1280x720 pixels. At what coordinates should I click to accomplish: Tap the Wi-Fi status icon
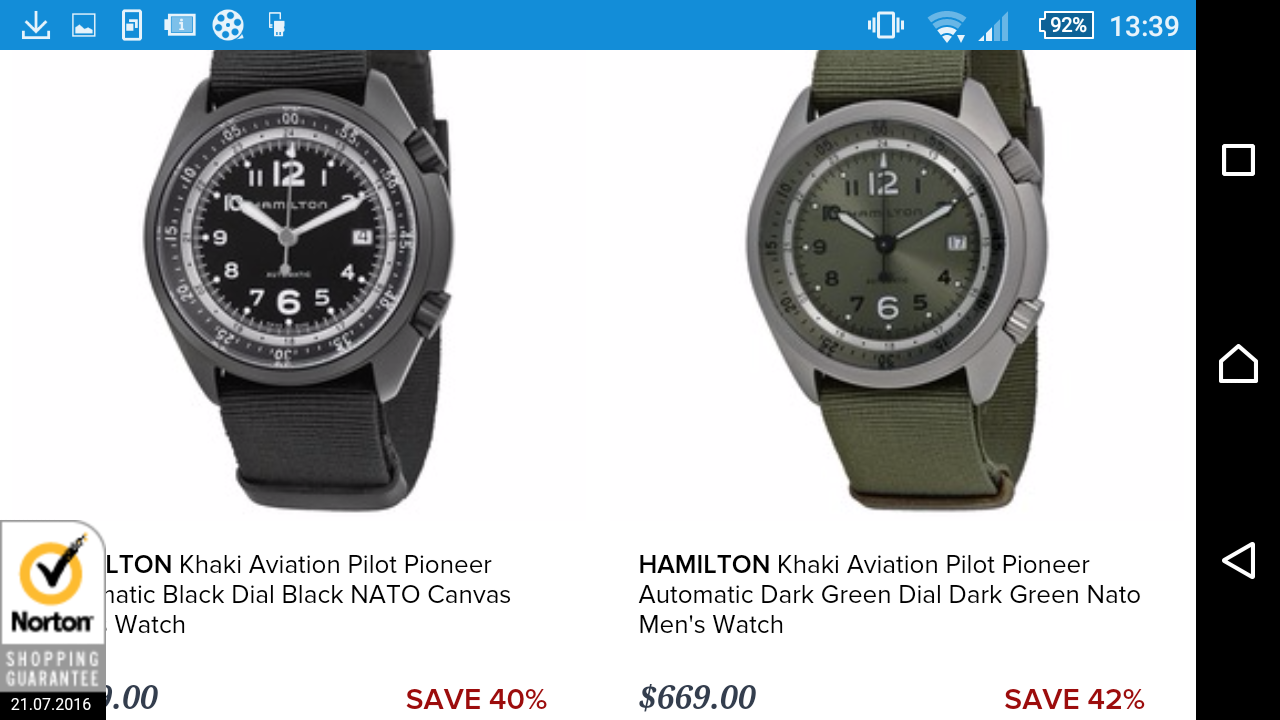pyautogui.click(x=945, y=25)
